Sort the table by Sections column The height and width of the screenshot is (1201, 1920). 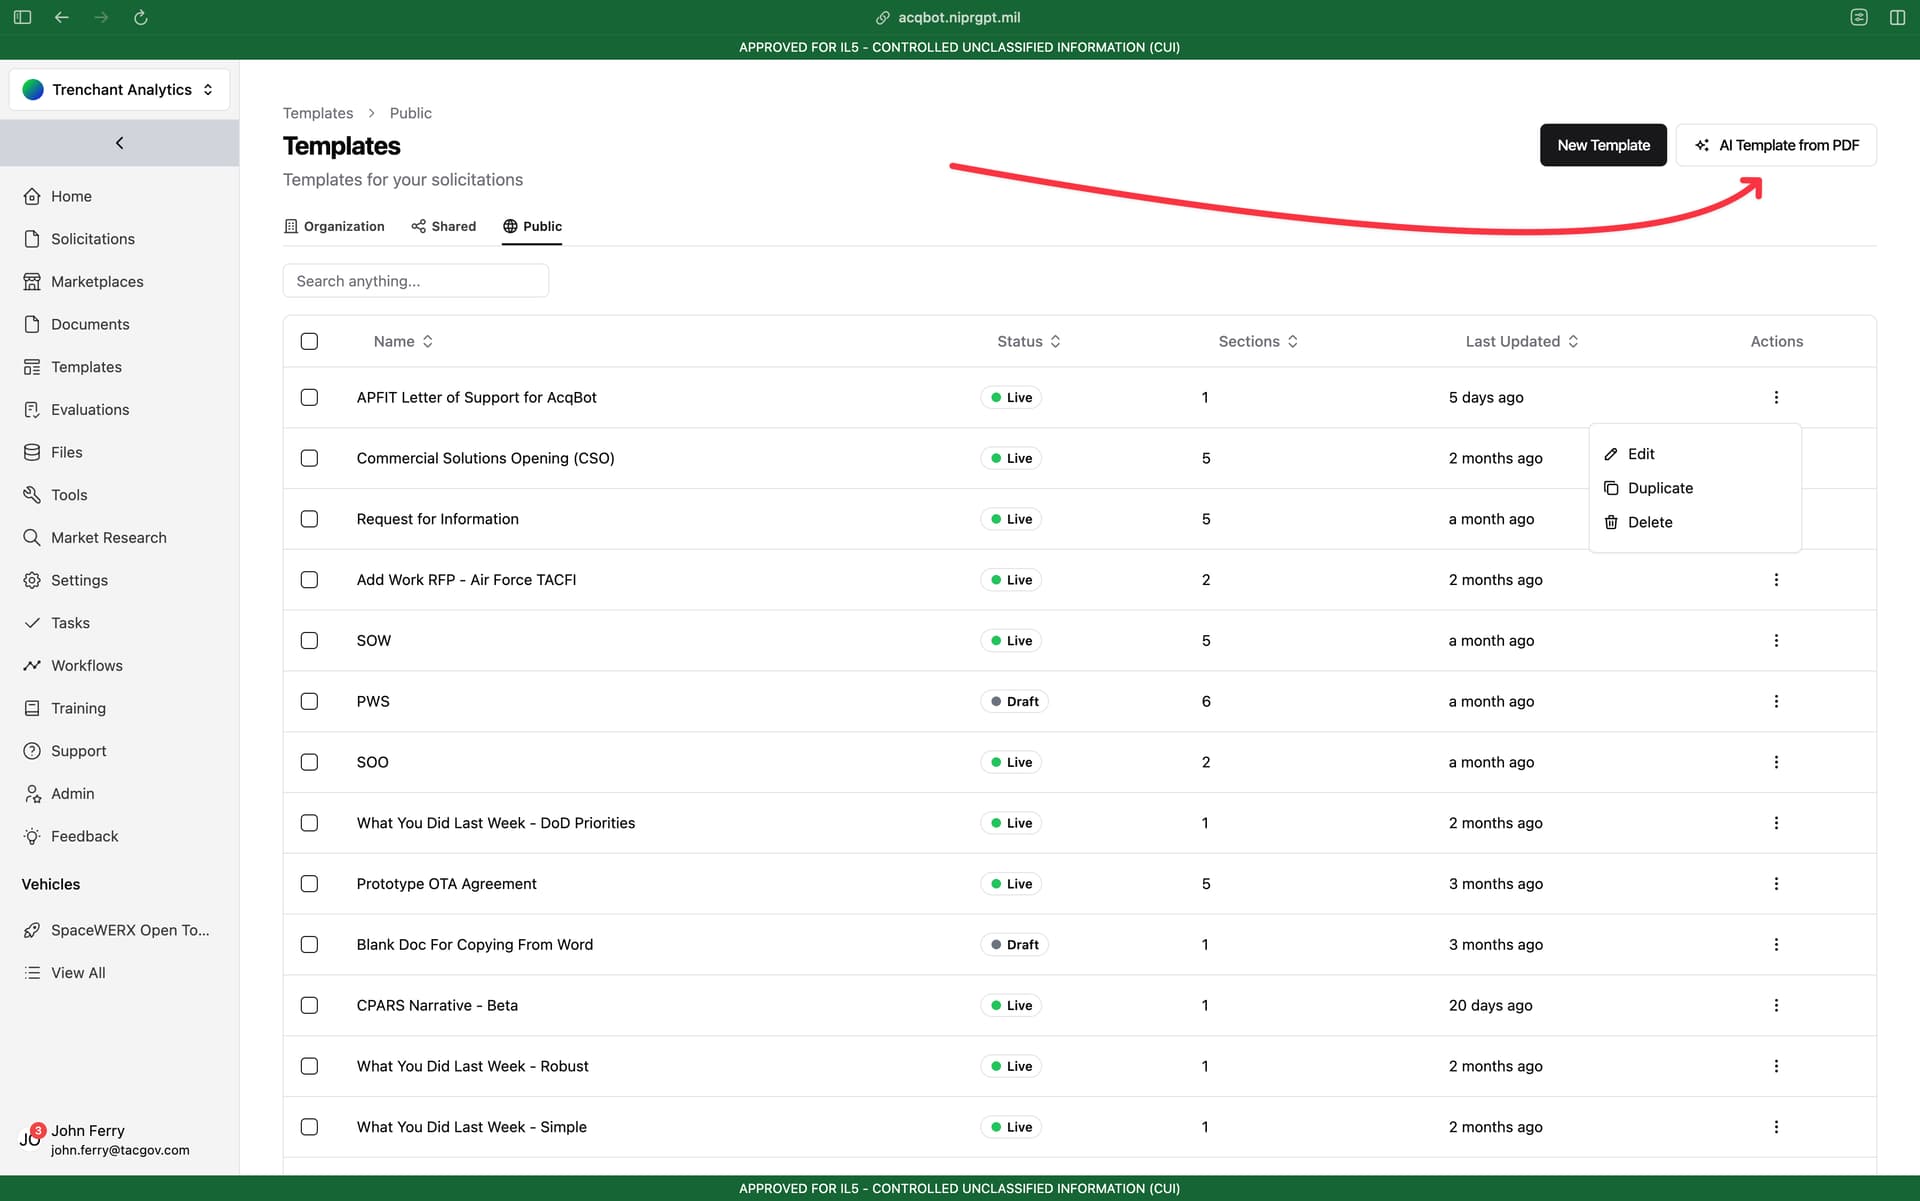(1258, 342)
